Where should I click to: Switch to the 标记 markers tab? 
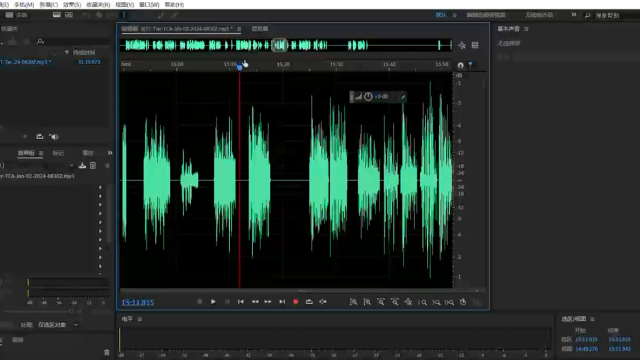(58, 153)
